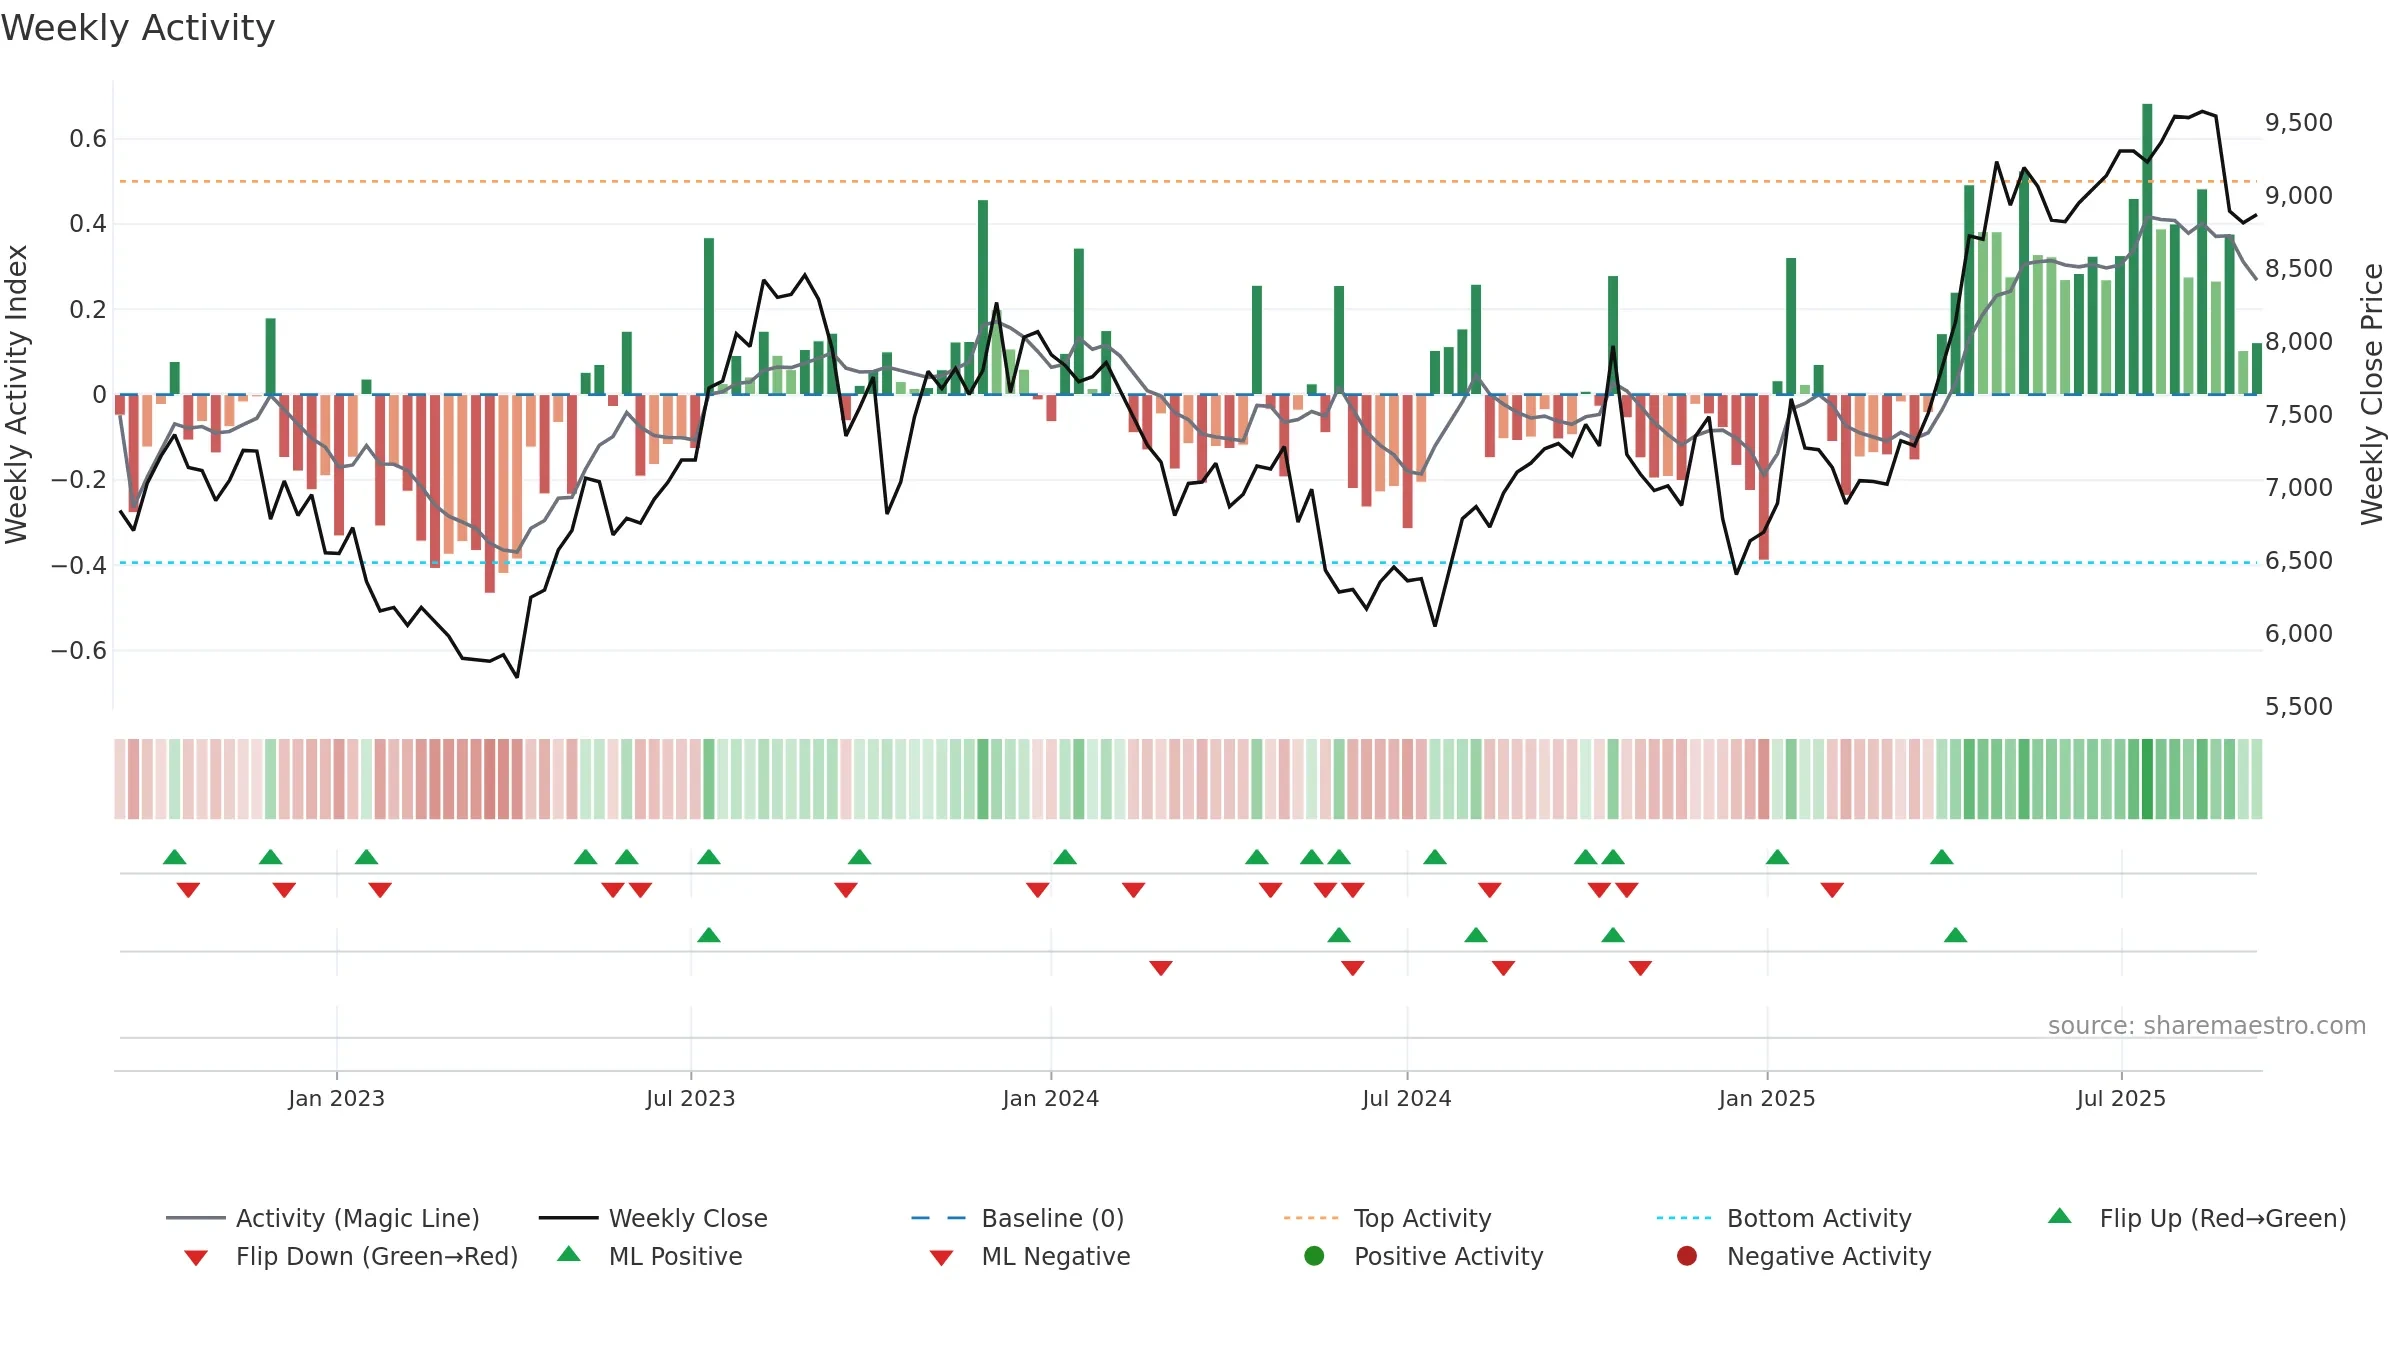
Task: Click the Weekly Close Price axis title
Action: (2372, 394)
